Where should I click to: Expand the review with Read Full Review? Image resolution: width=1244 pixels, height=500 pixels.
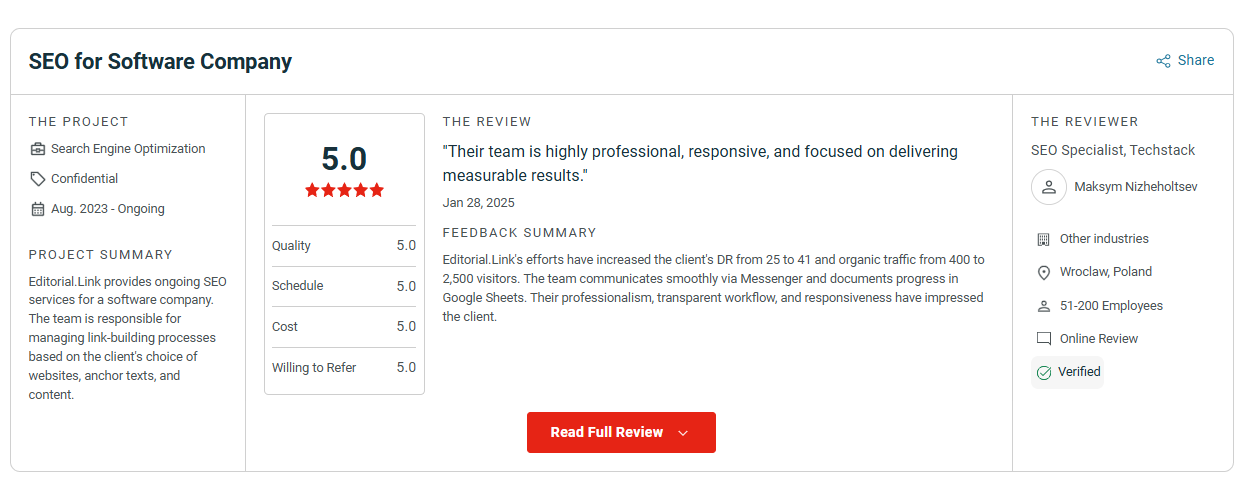606,432
